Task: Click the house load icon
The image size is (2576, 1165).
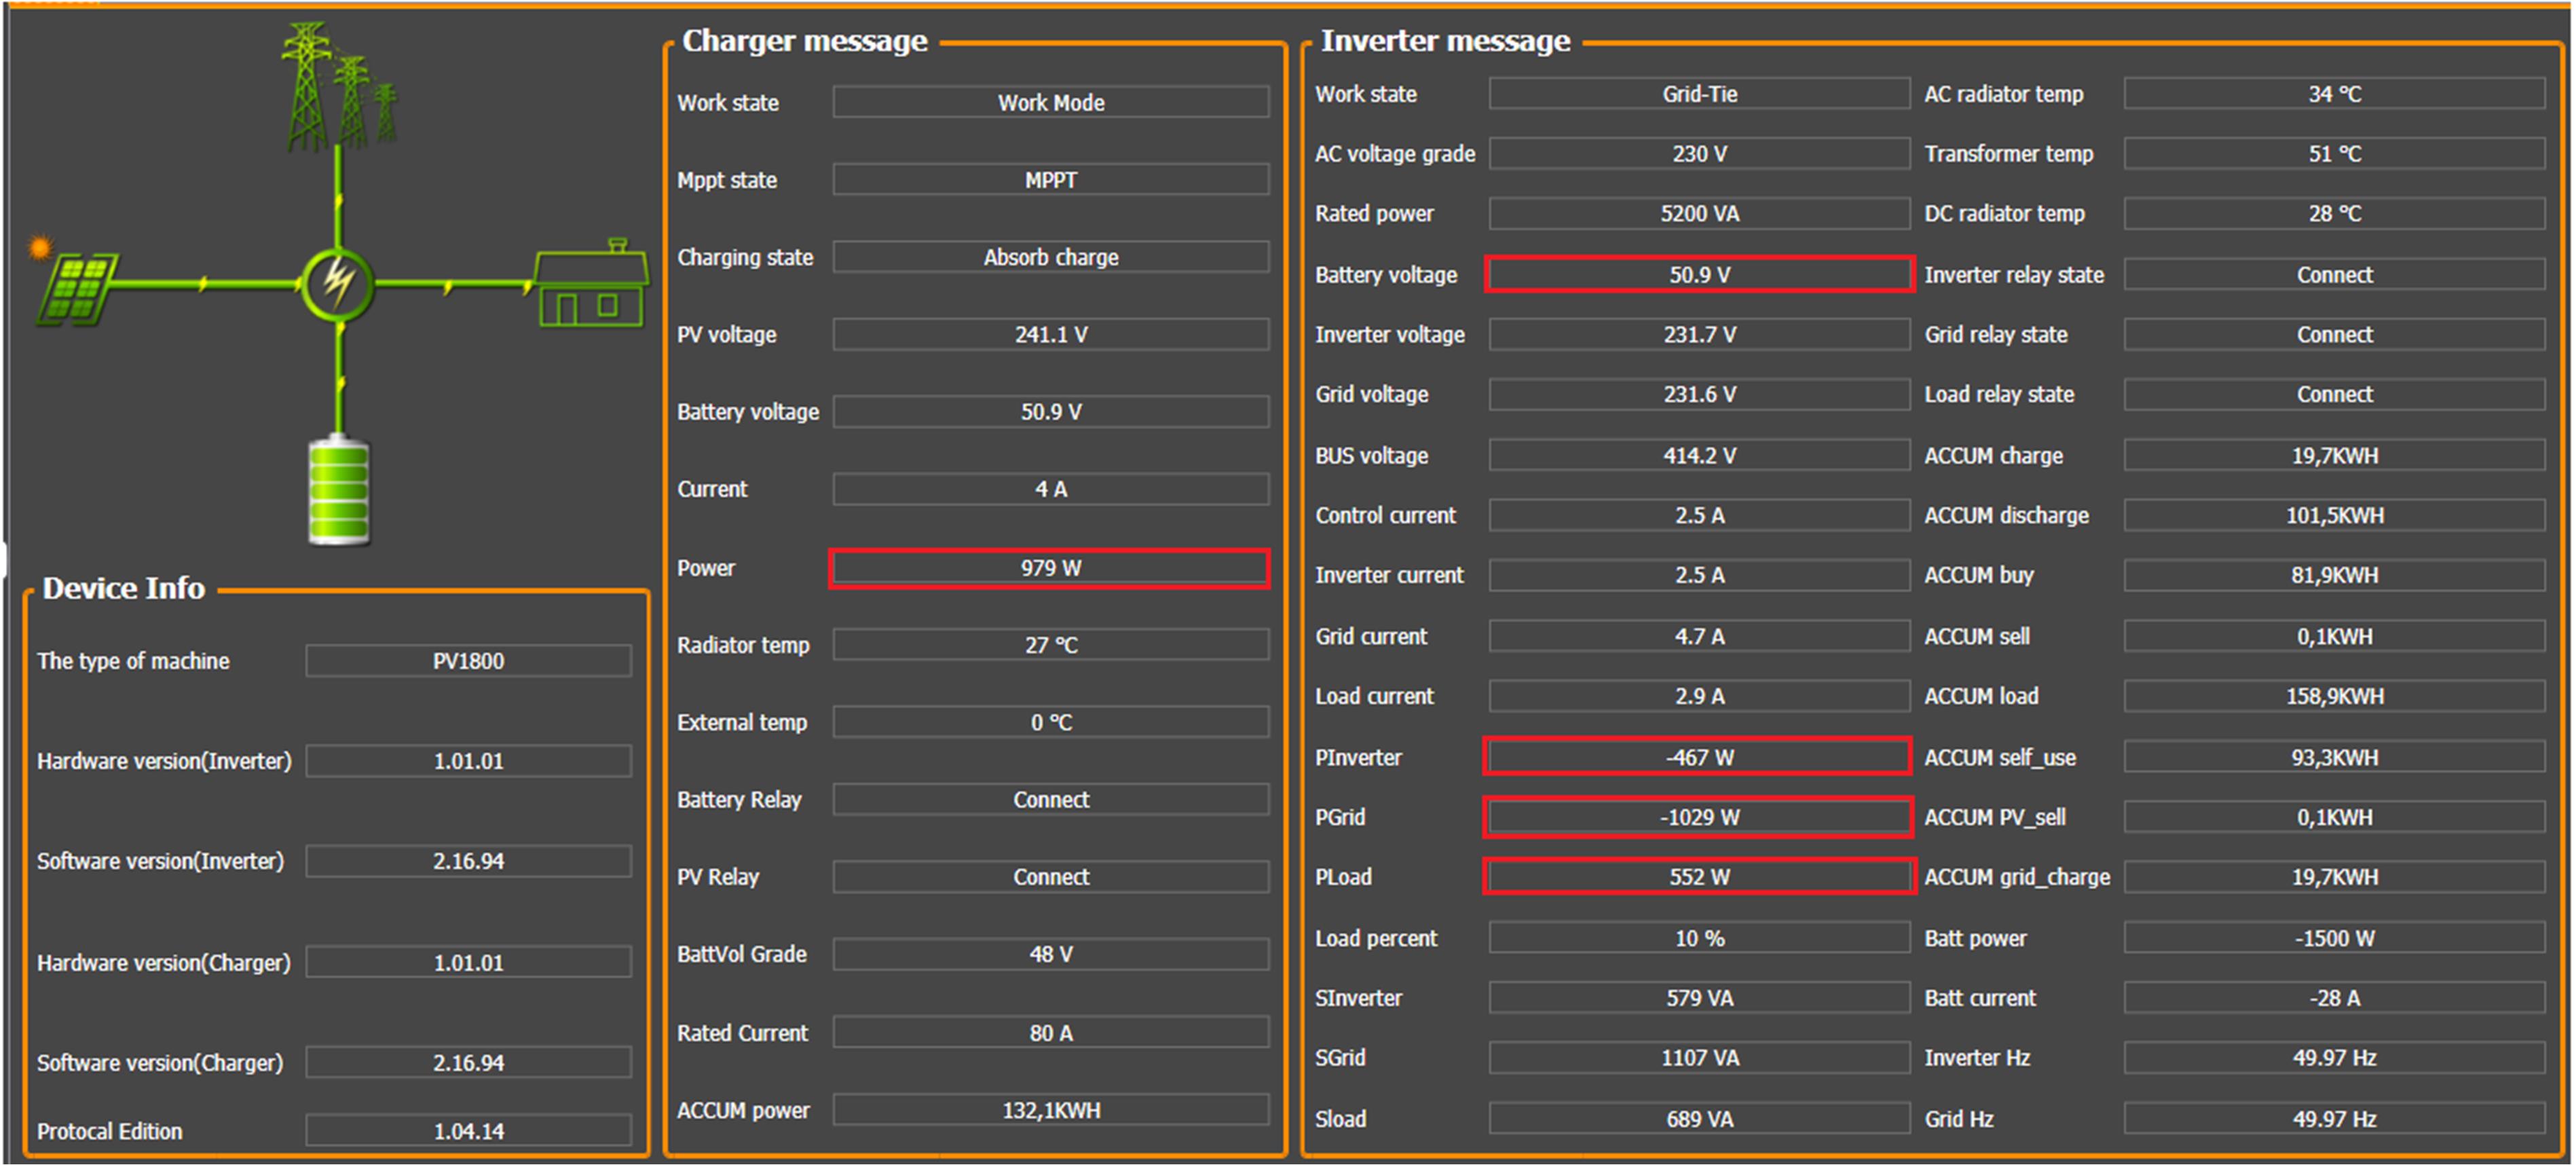Action: pos(590,287)
